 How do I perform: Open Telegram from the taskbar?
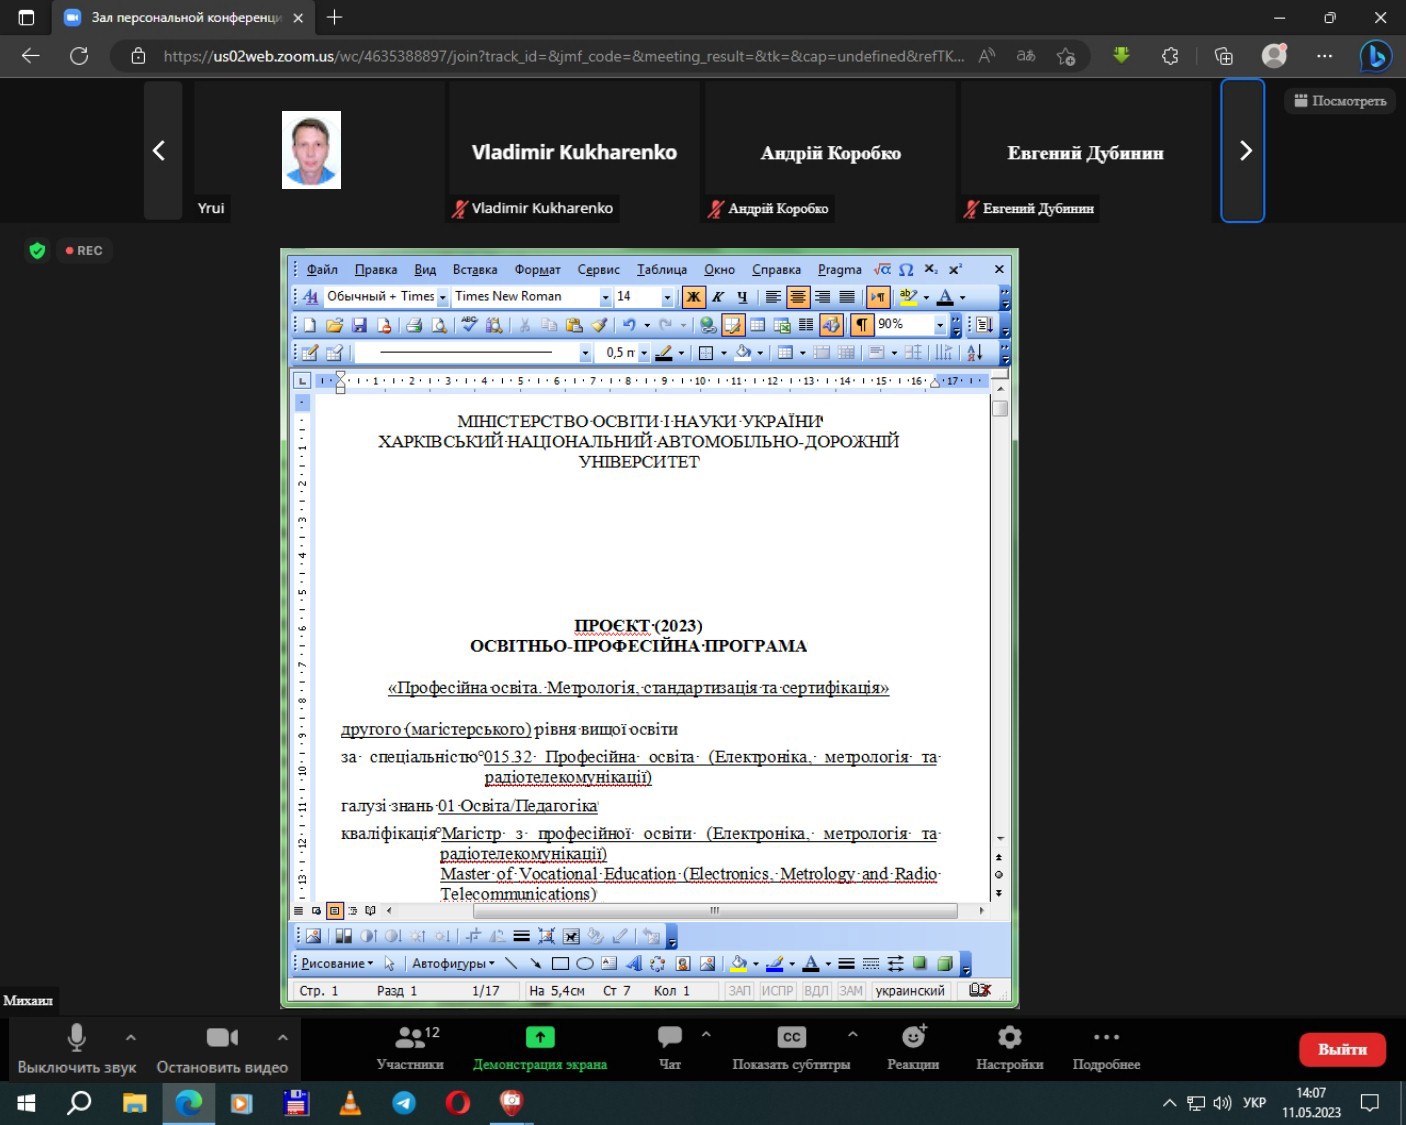[x=404, y=1103]
